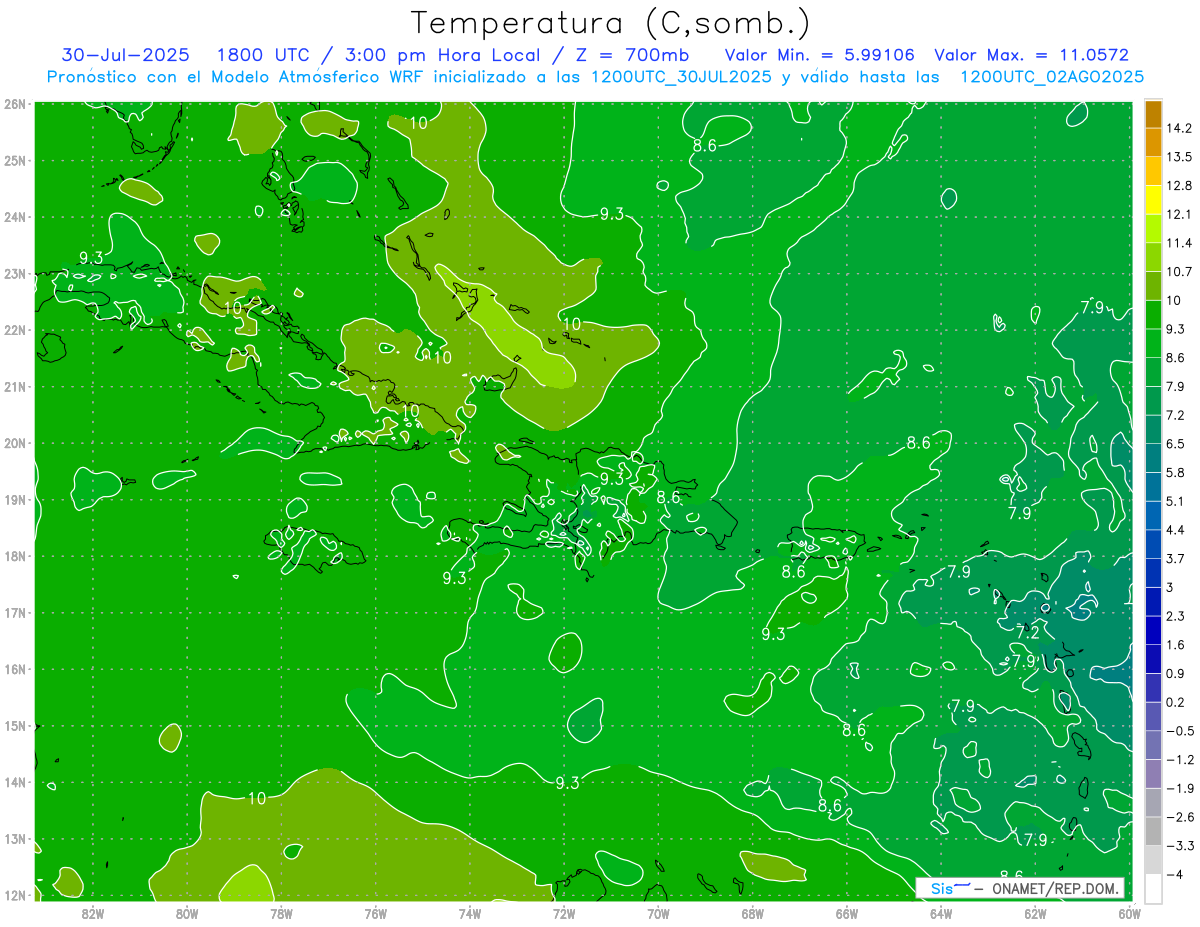Click the 13.5 color bar label
The image size is (1200, 927).
1179,157
